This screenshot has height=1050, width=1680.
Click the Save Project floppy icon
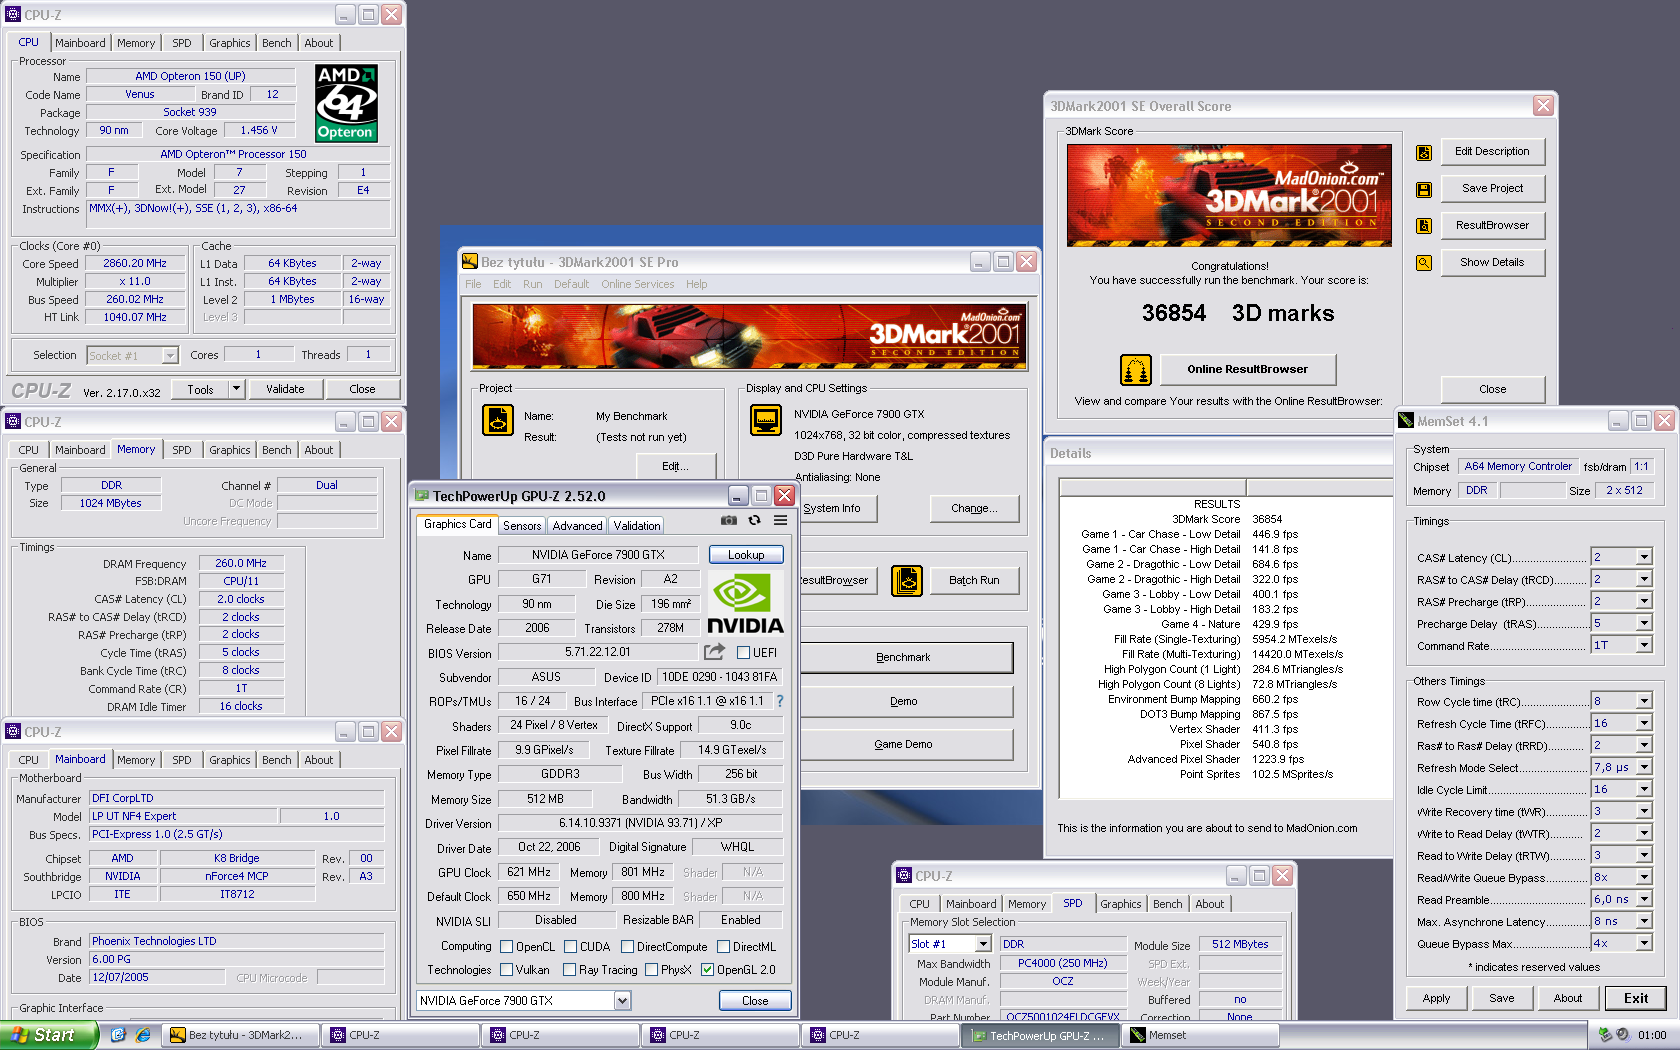1424,190
